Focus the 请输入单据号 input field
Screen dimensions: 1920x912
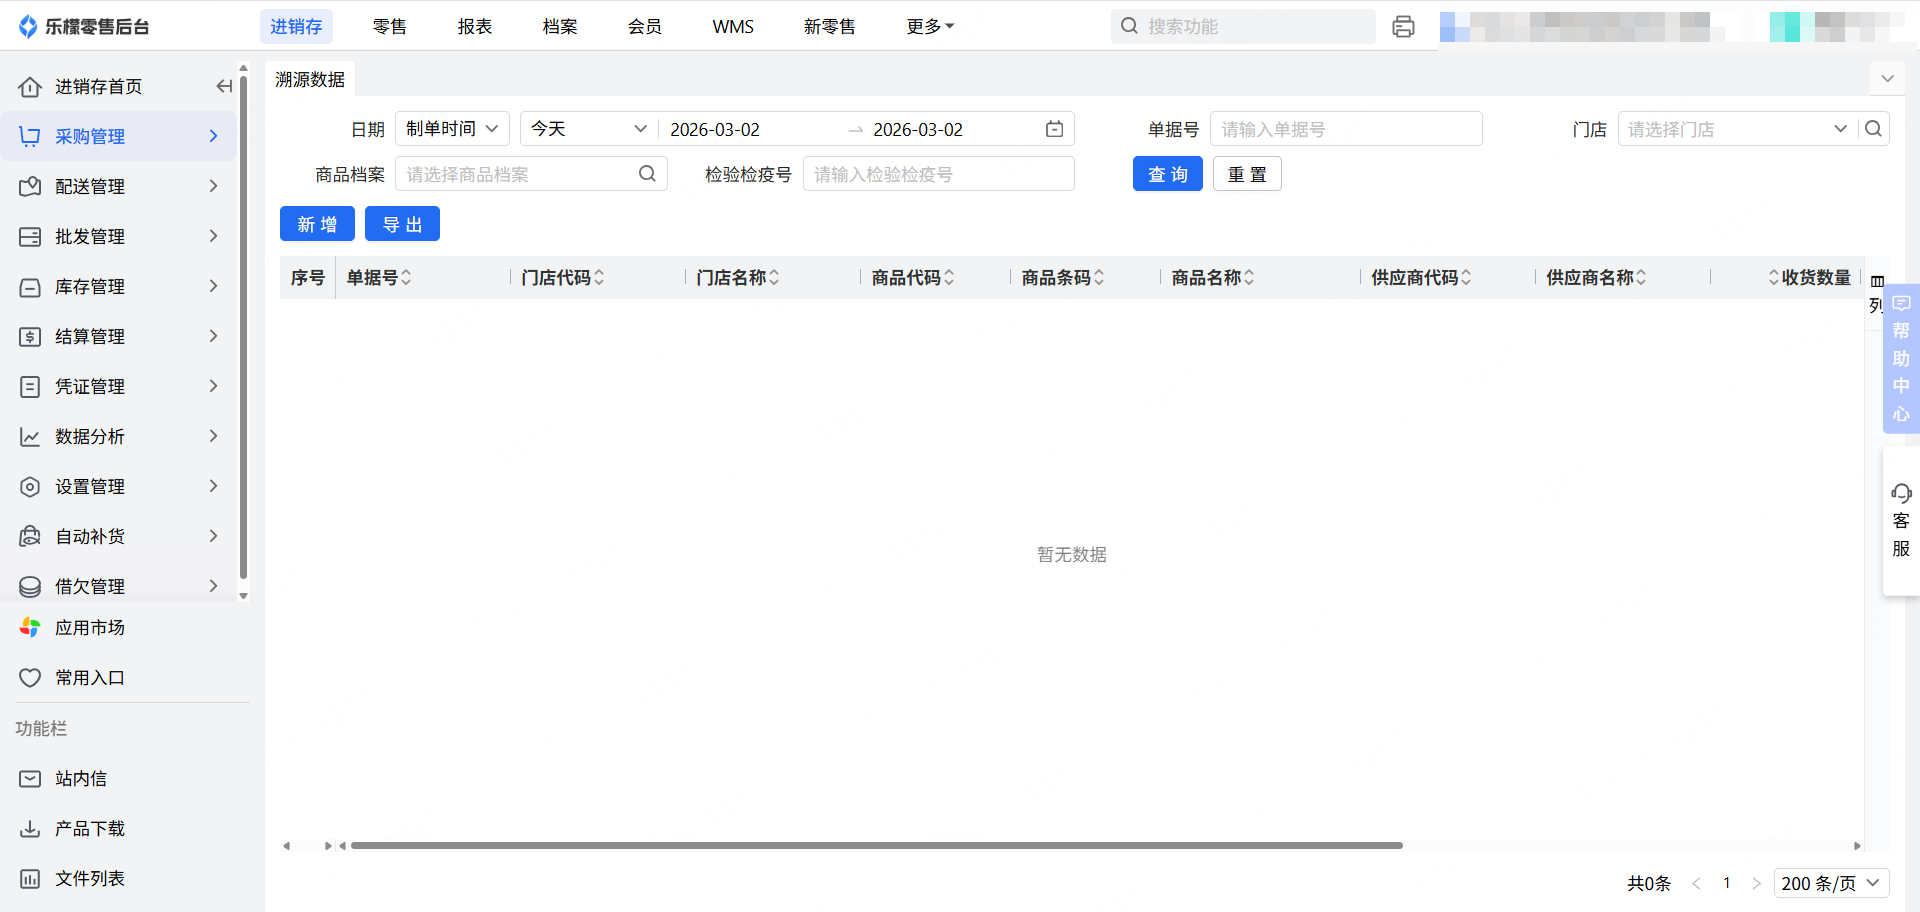pyautogui.click(x=1345, y=129)
